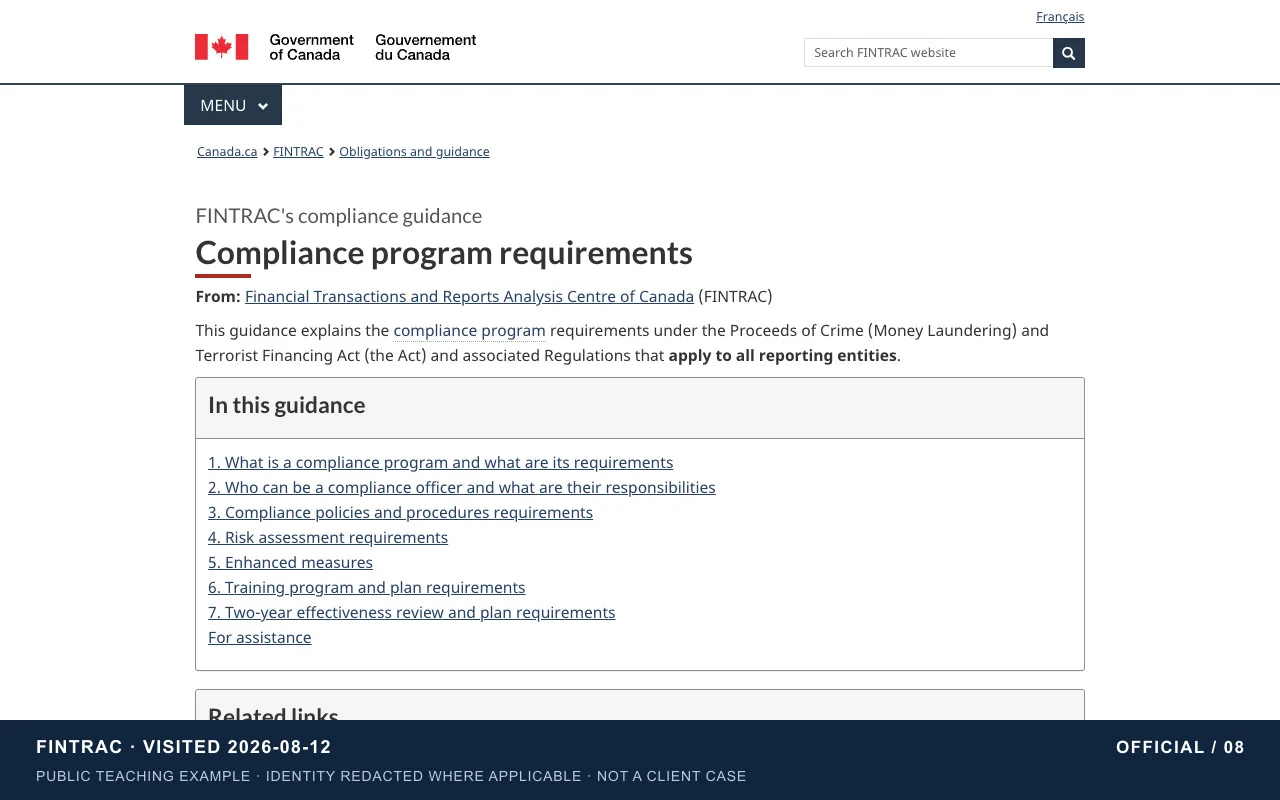
Task: Open the For assistance link
Action: (x=259, y=637)
